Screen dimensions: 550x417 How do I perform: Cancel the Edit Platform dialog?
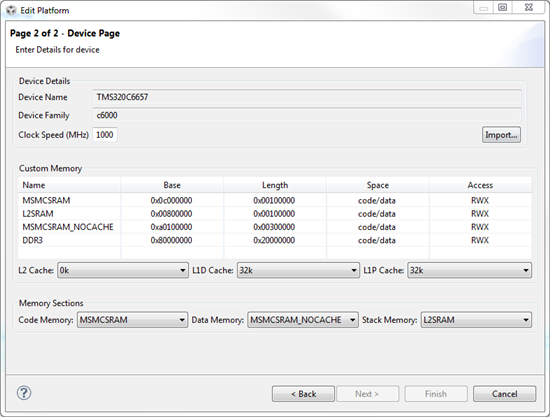pos(504,394)
